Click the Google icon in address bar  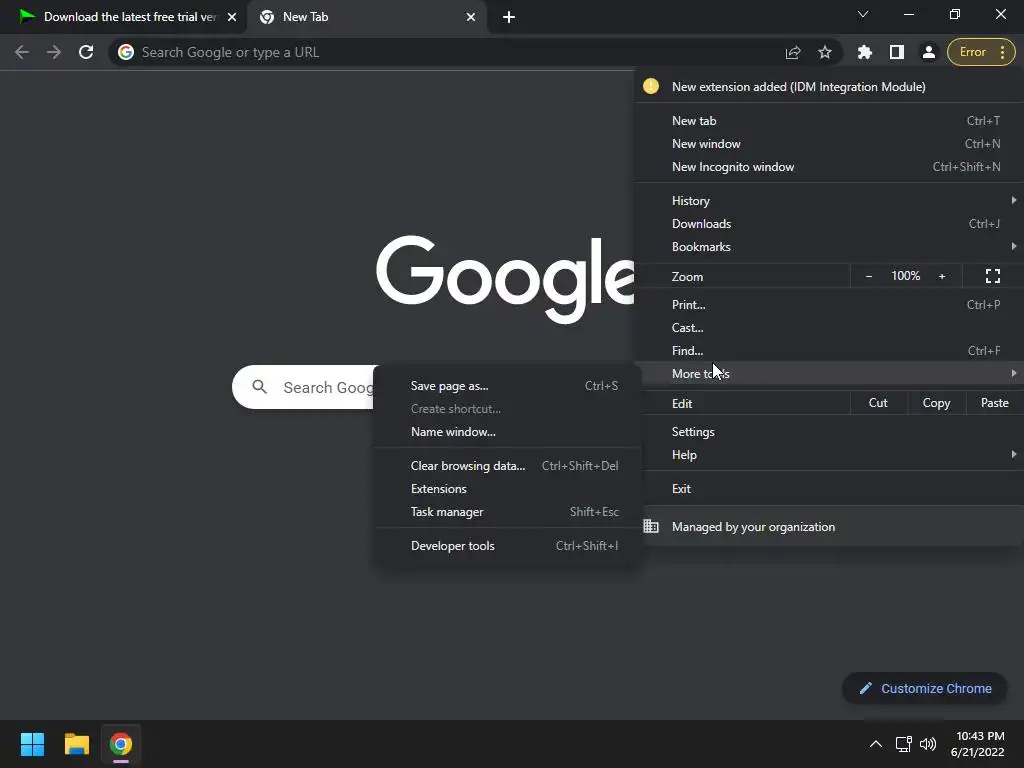125,52
